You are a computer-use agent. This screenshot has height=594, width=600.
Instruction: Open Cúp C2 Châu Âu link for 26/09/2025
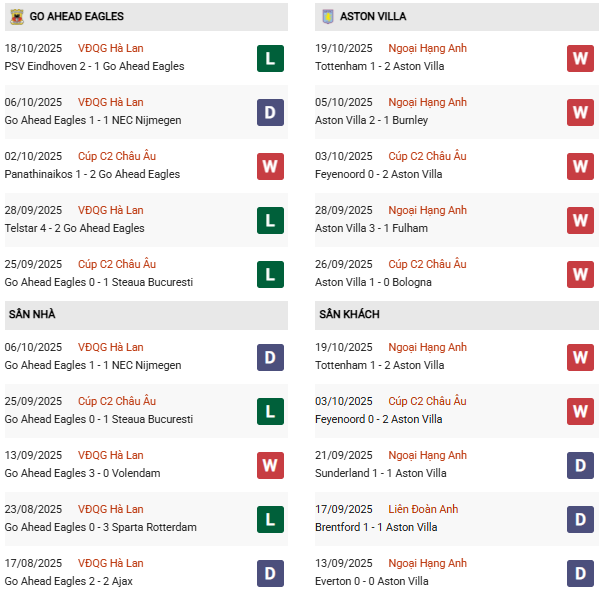click(x=427, y=264)
